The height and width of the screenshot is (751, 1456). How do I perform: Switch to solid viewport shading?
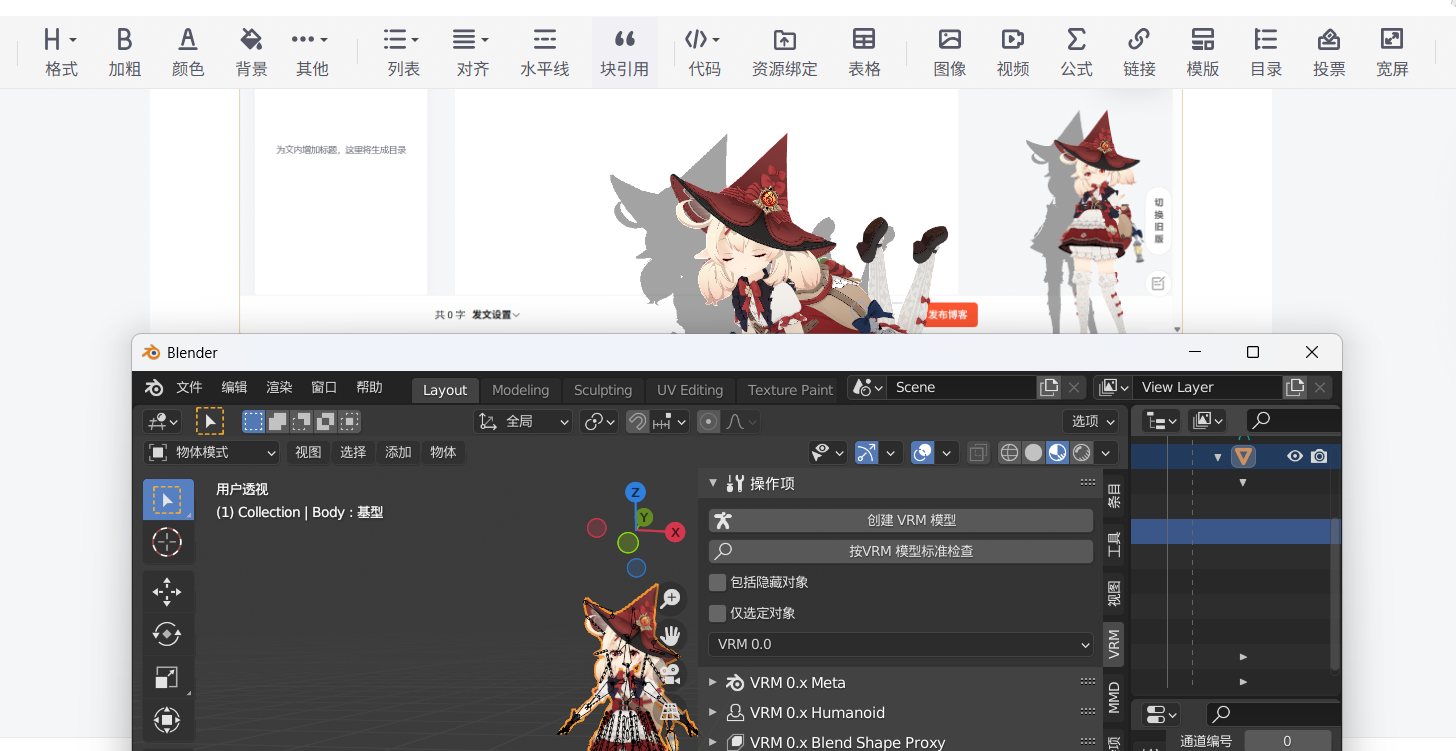[1034, 453]
